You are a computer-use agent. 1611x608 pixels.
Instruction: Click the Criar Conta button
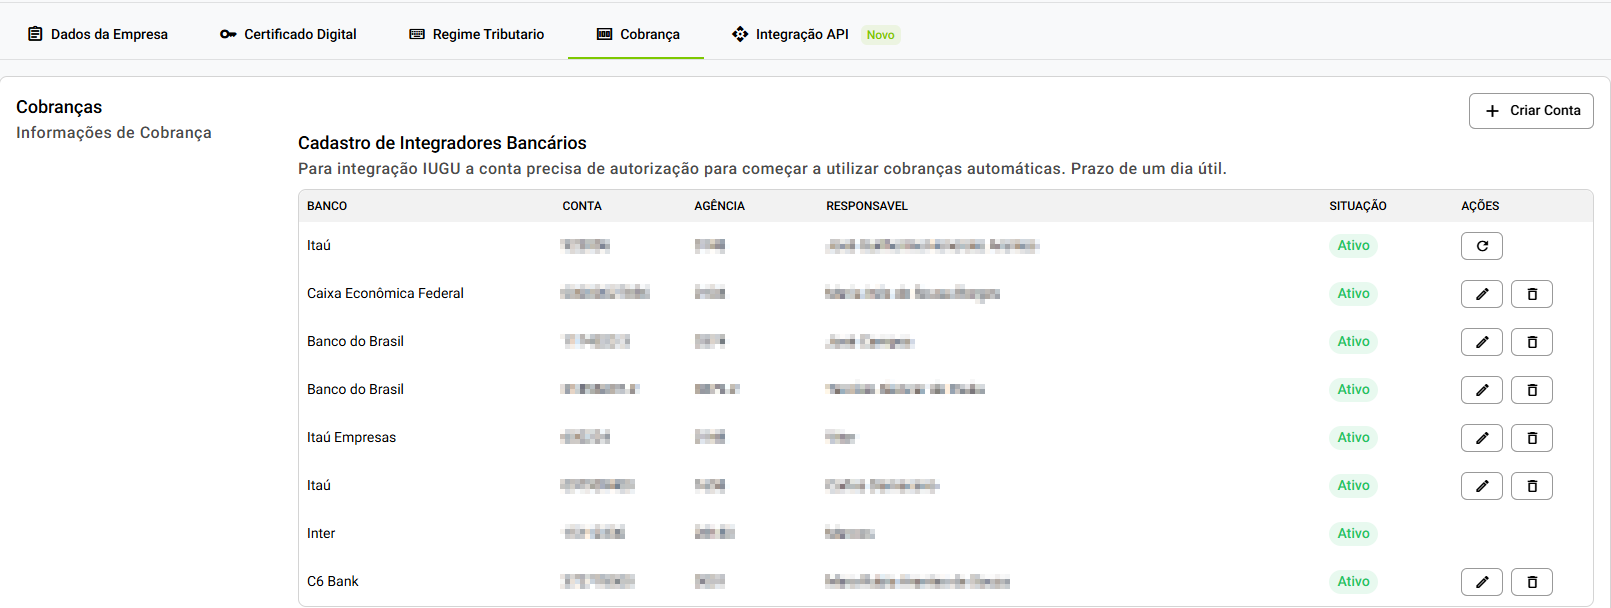(x=1531, y=111)
